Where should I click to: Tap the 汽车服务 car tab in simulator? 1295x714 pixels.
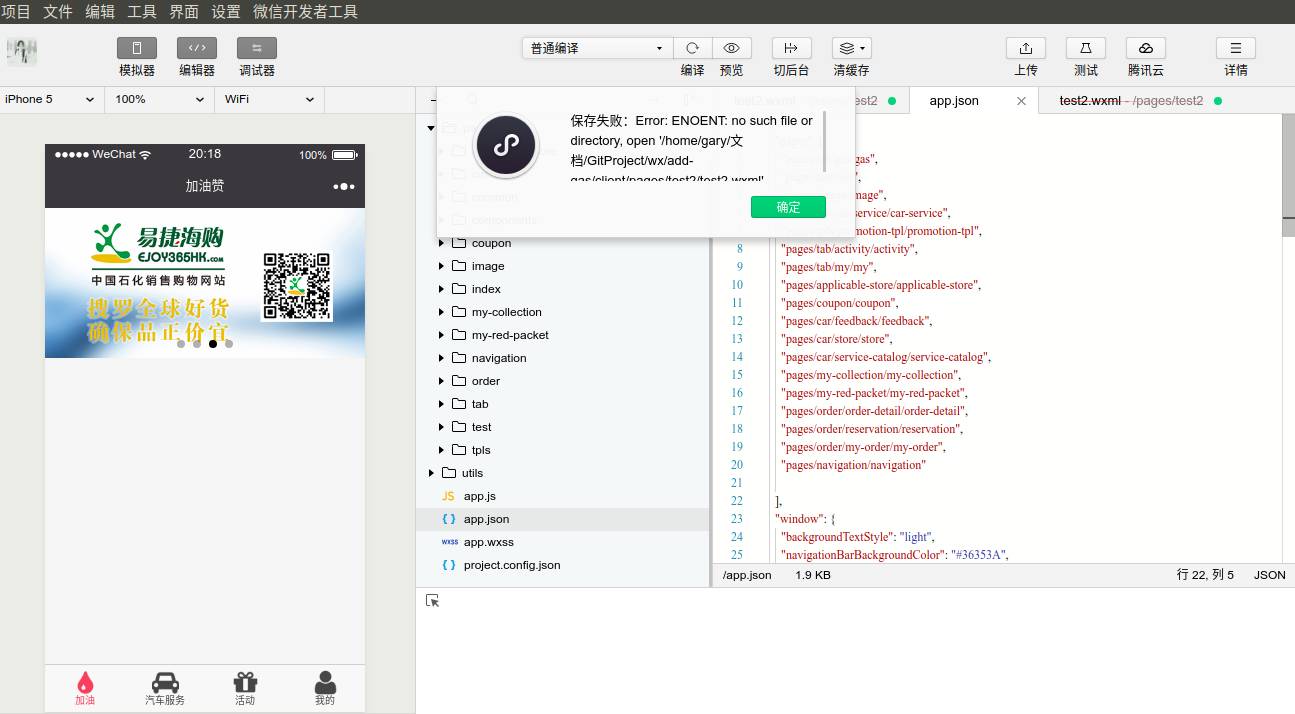click(165, 688)
